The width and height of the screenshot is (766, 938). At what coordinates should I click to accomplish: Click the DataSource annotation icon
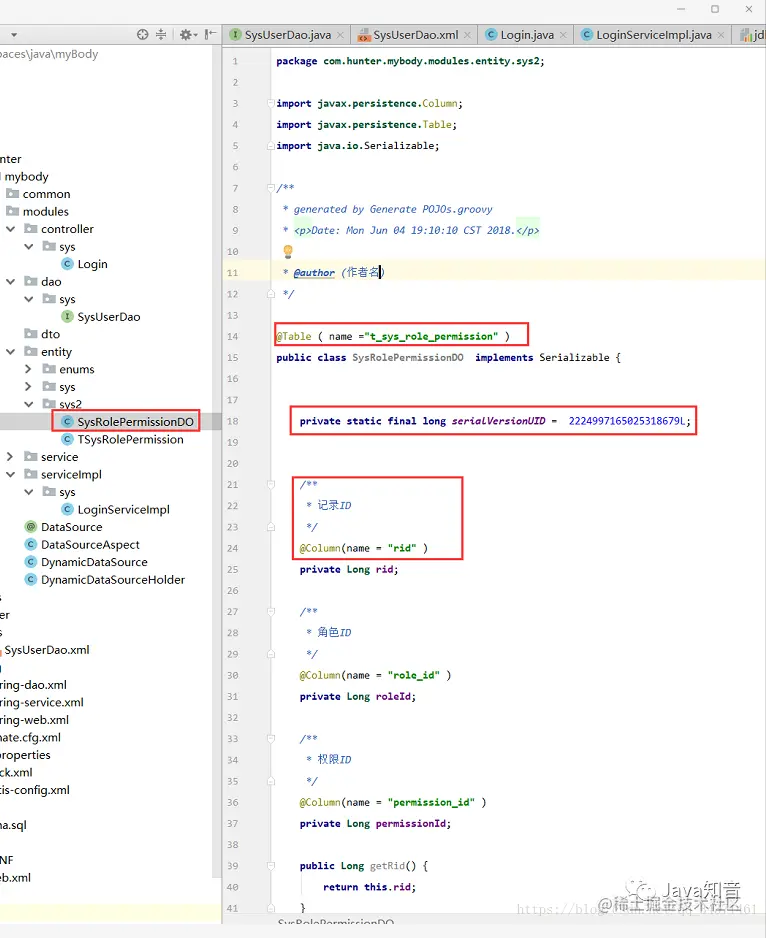click(x=31, y=527)
